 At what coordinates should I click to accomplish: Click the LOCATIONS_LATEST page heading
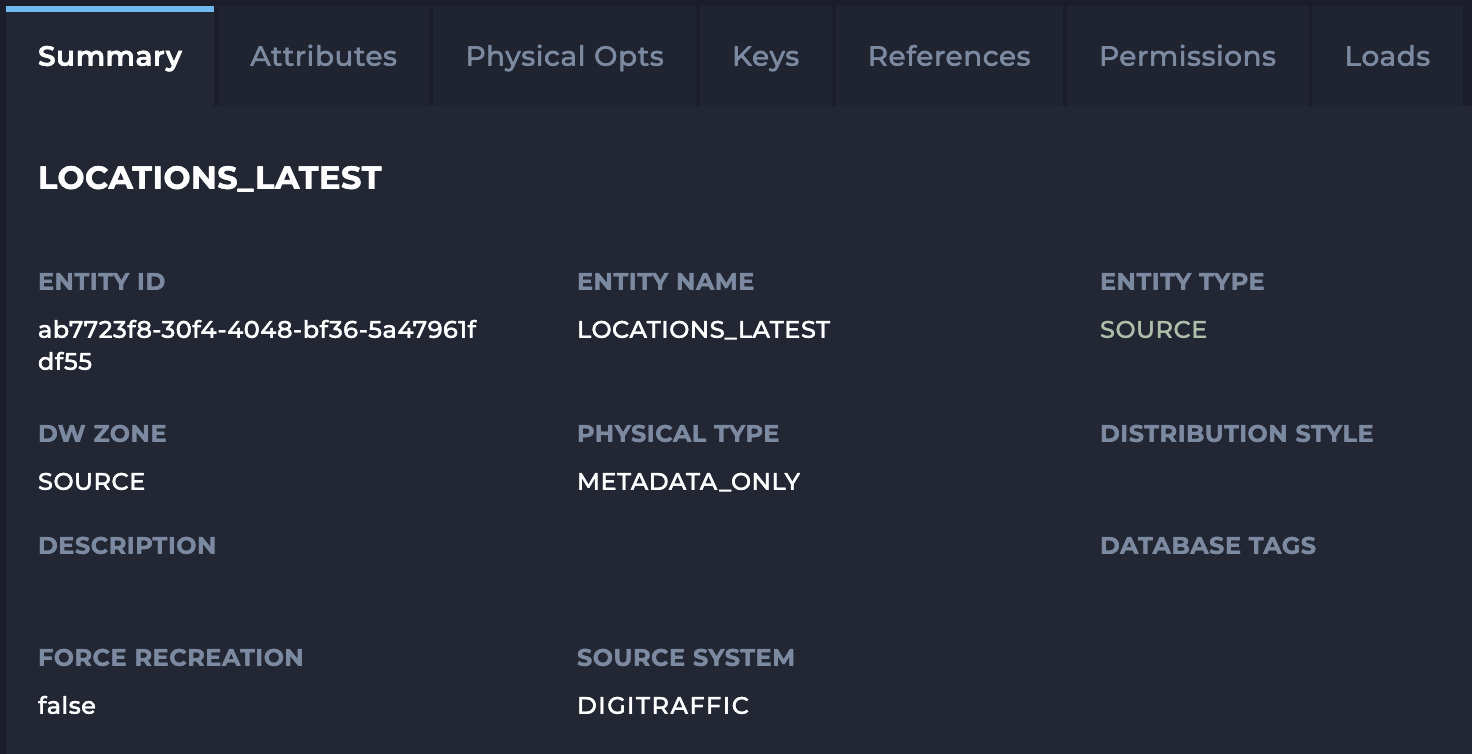coord(210,177)
